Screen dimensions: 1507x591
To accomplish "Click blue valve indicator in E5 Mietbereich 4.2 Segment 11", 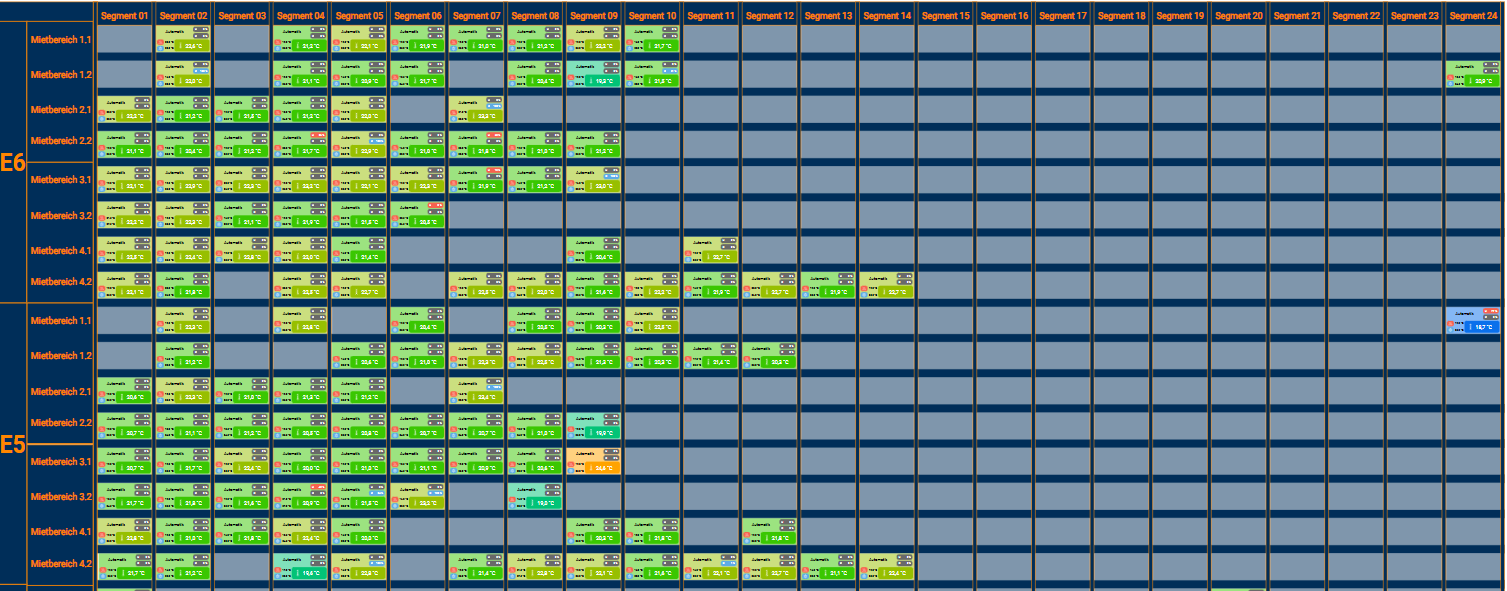I will pyautogui.click(x=728, y=565).
